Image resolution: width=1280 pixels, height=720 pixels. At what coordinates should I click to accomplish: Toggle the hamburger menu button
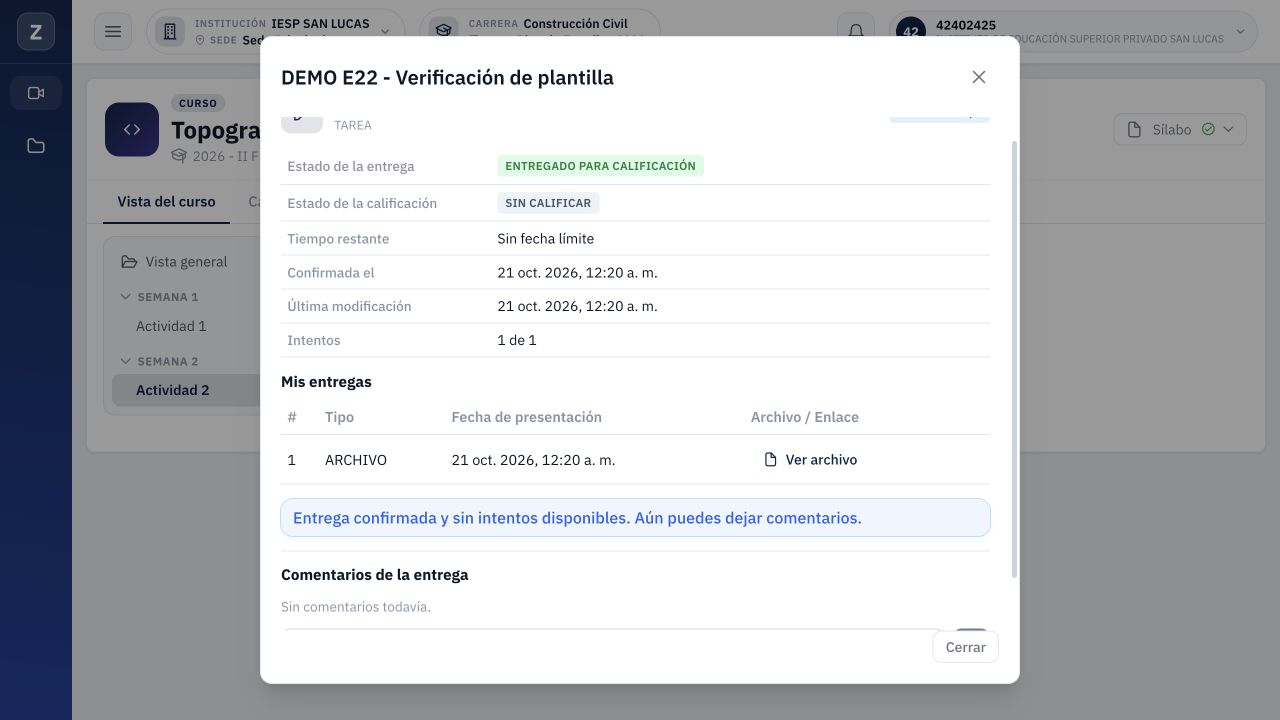pyautogui.click(x=113, y=32)
